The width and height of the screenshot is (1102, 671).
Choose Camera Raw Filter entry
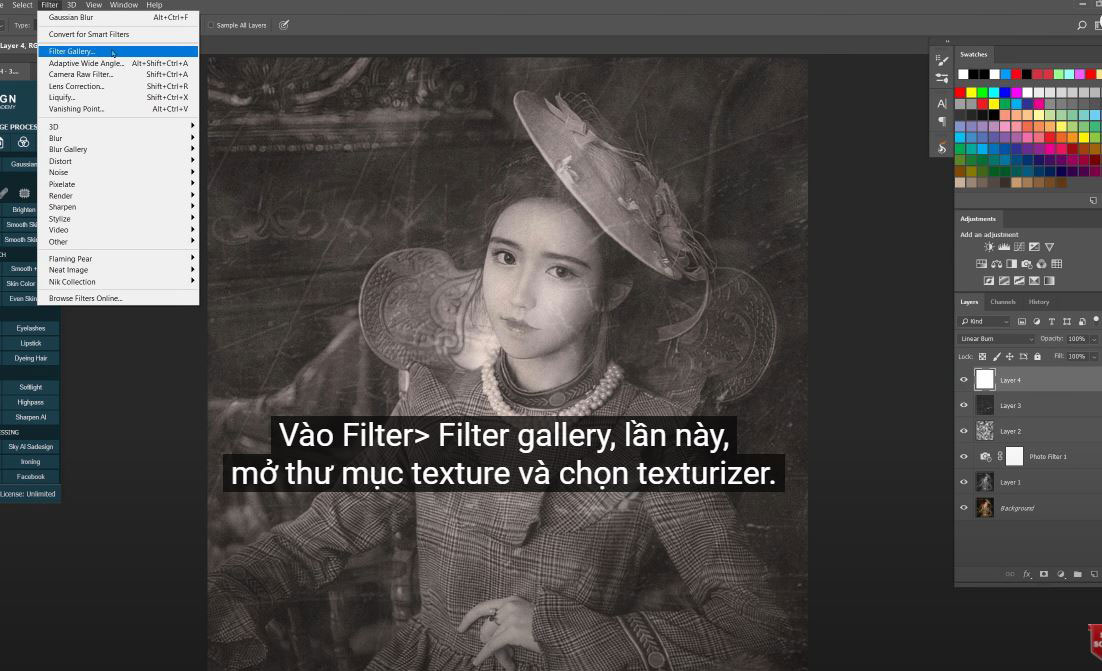[x=118, y=74]
